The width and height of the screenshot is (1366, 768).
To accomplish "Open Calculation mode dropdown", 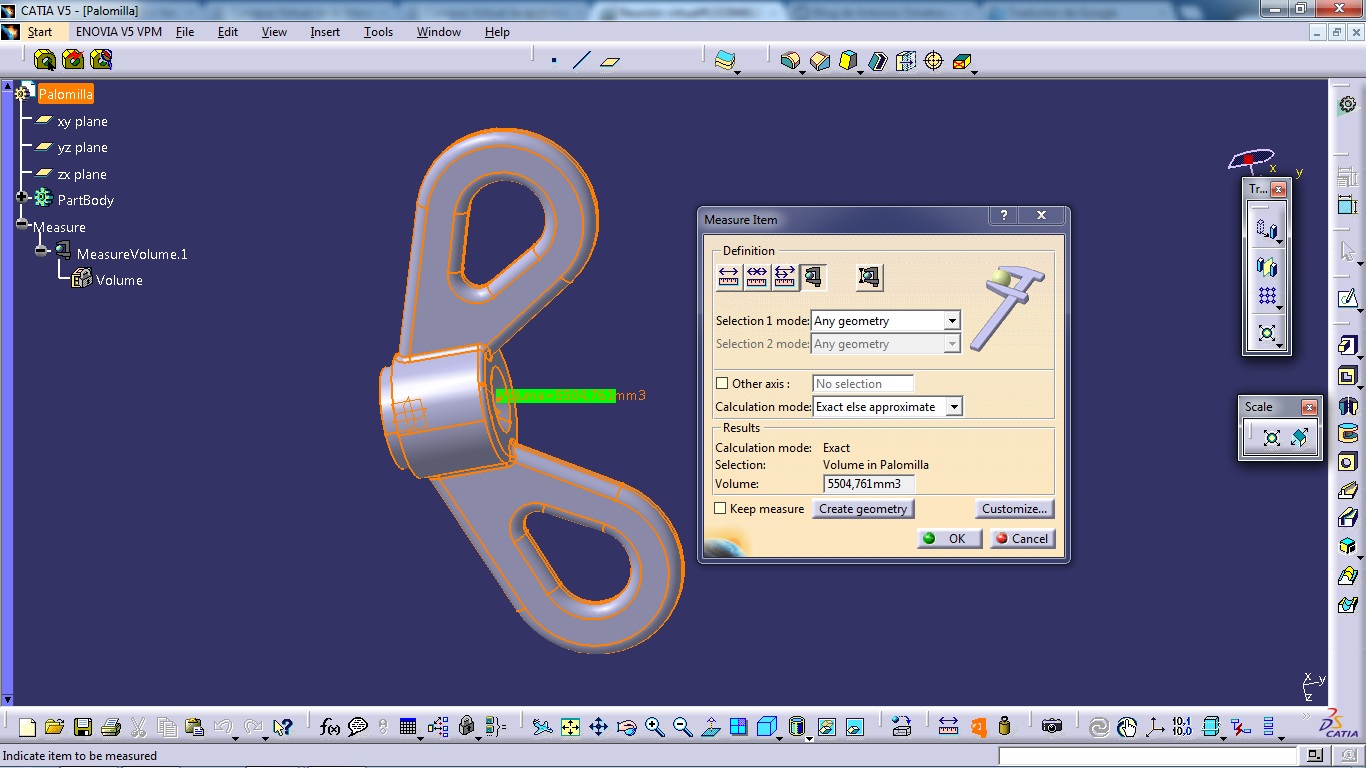I will [954, 407].
